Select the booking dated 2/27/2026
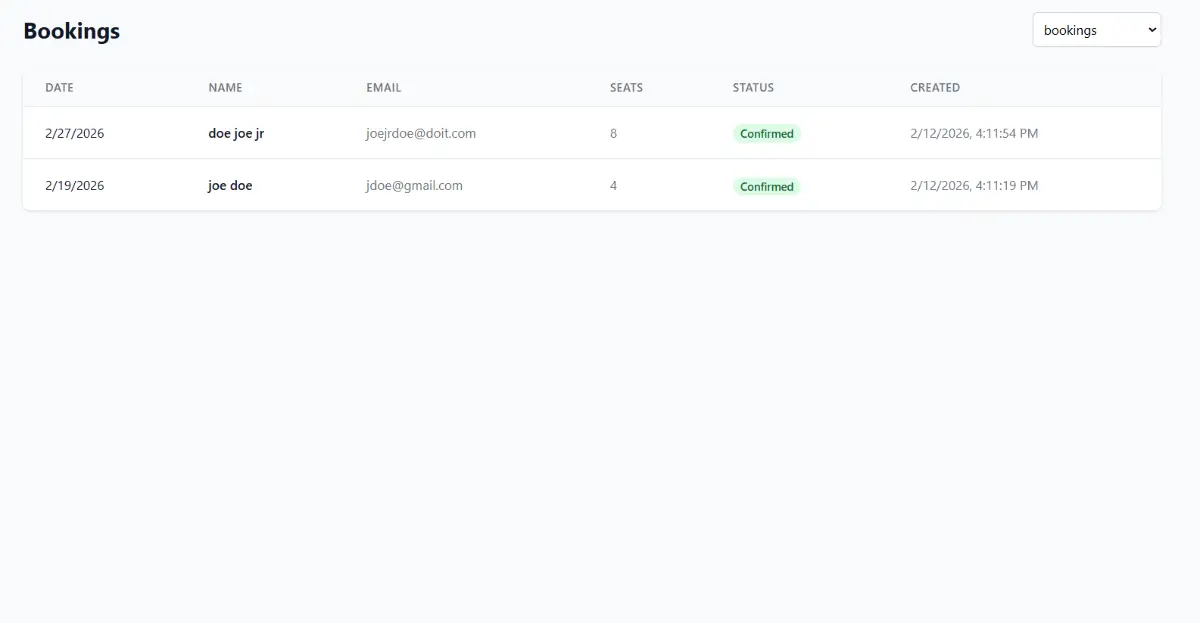 pos(74,133)
